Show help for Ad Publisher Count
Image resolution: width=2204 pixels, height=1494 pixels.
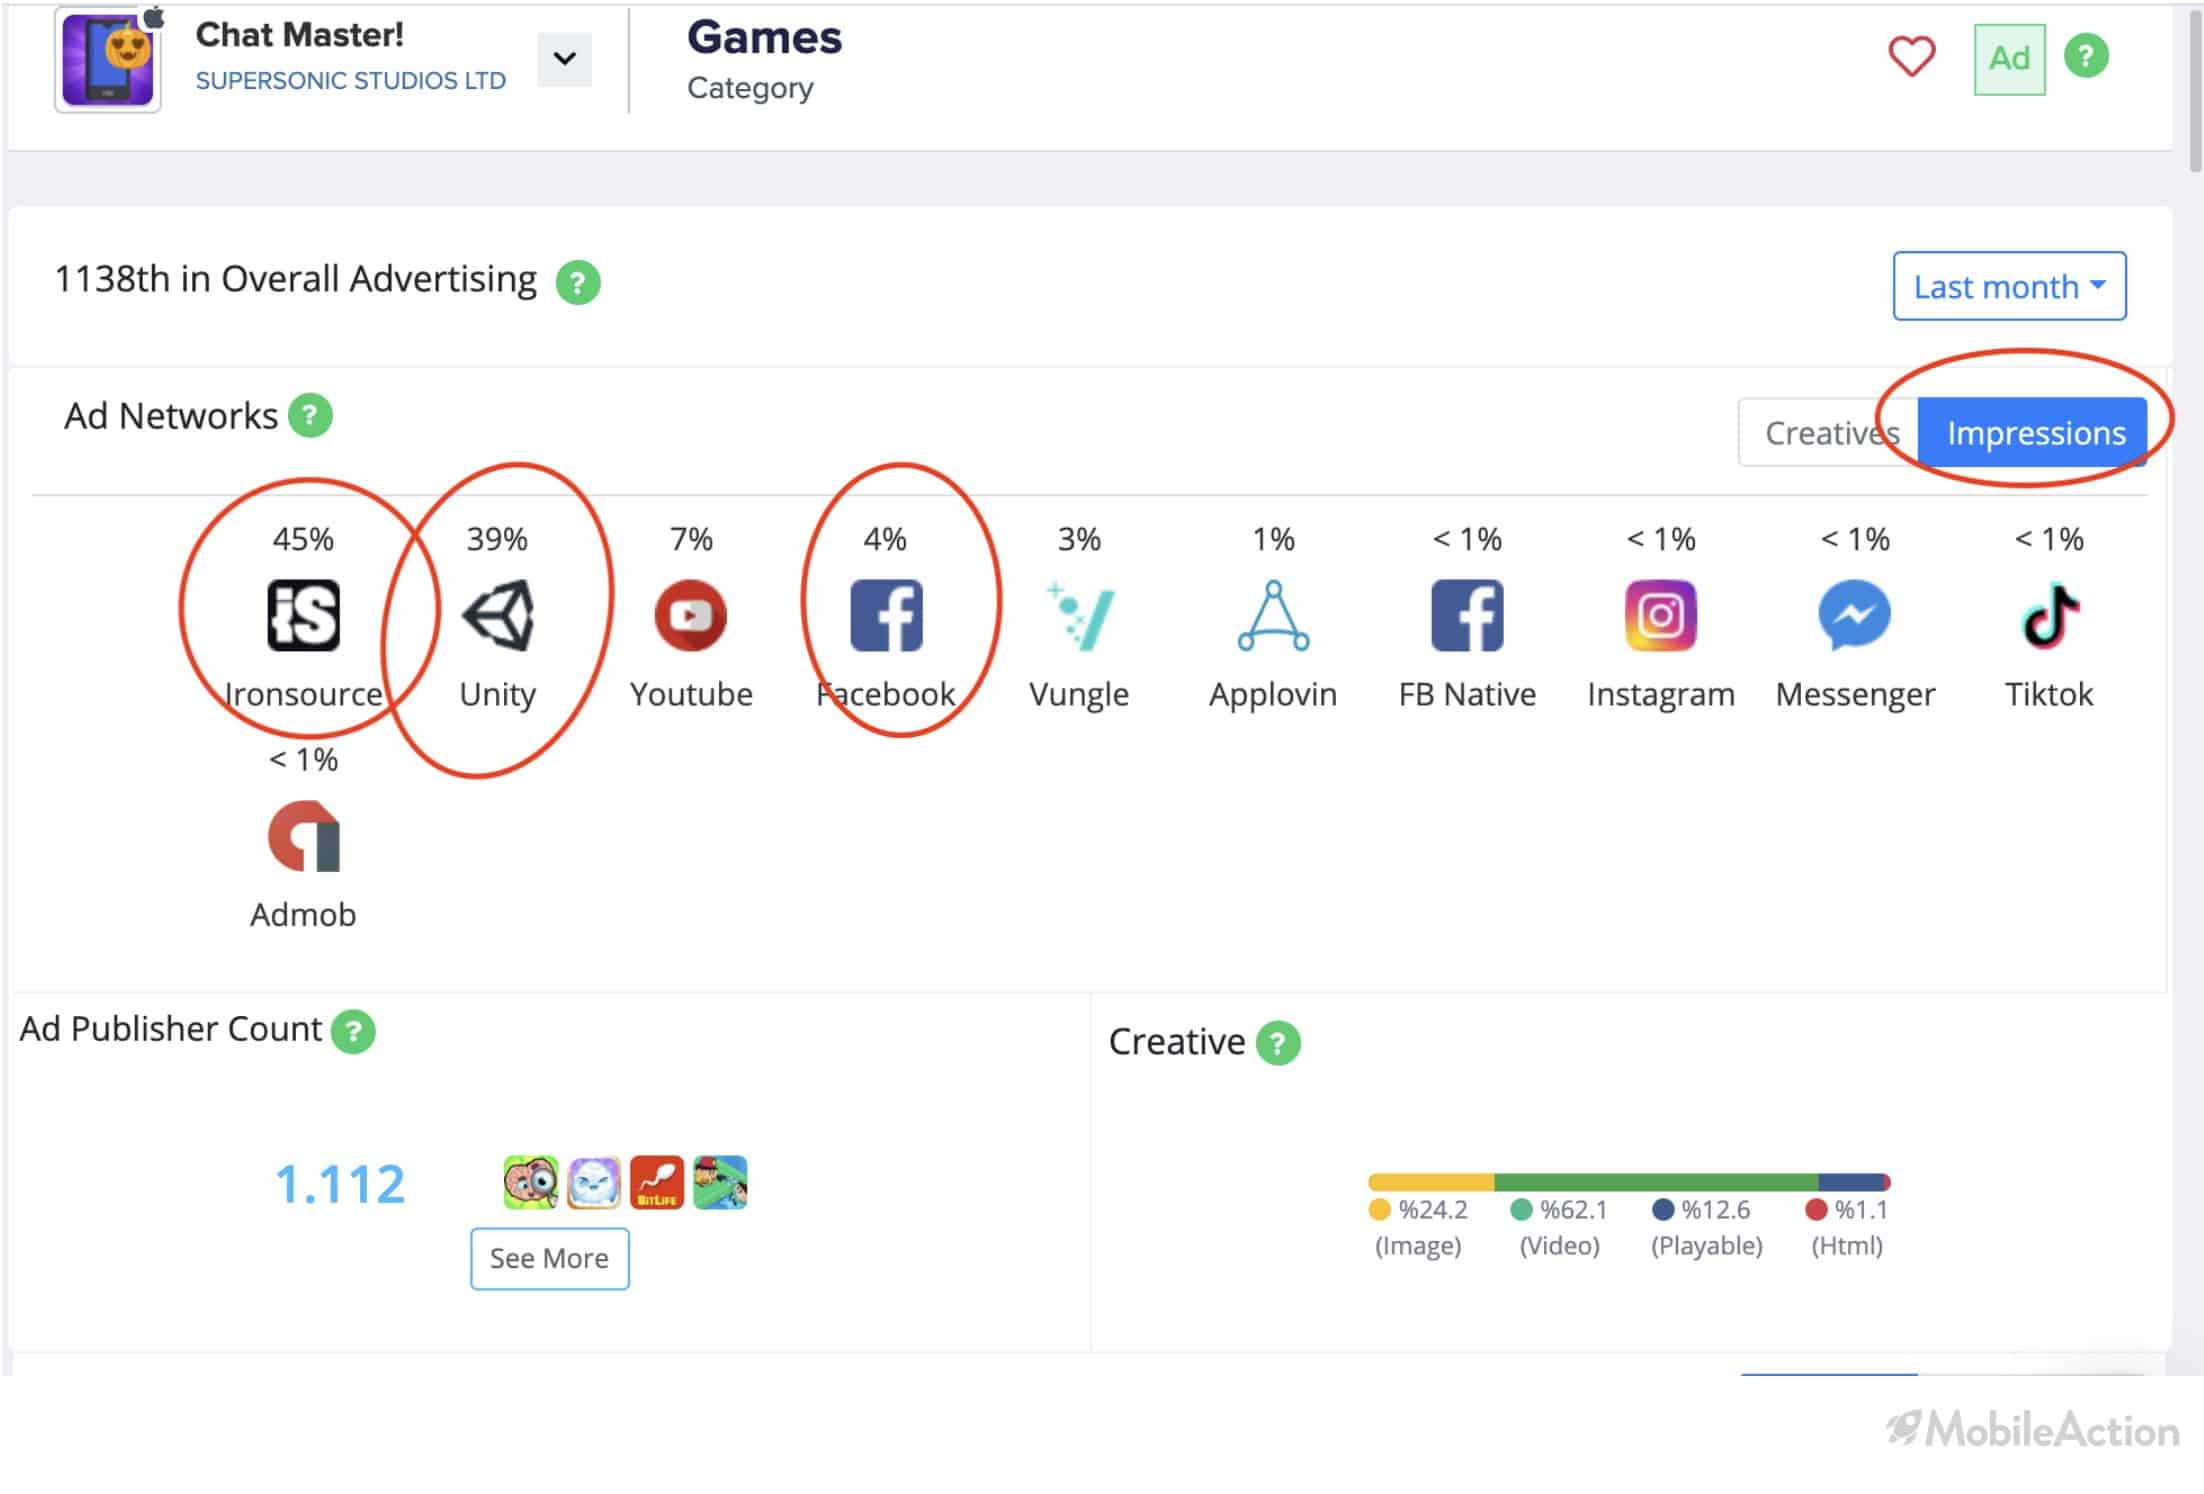click(x=353, y=1031)
